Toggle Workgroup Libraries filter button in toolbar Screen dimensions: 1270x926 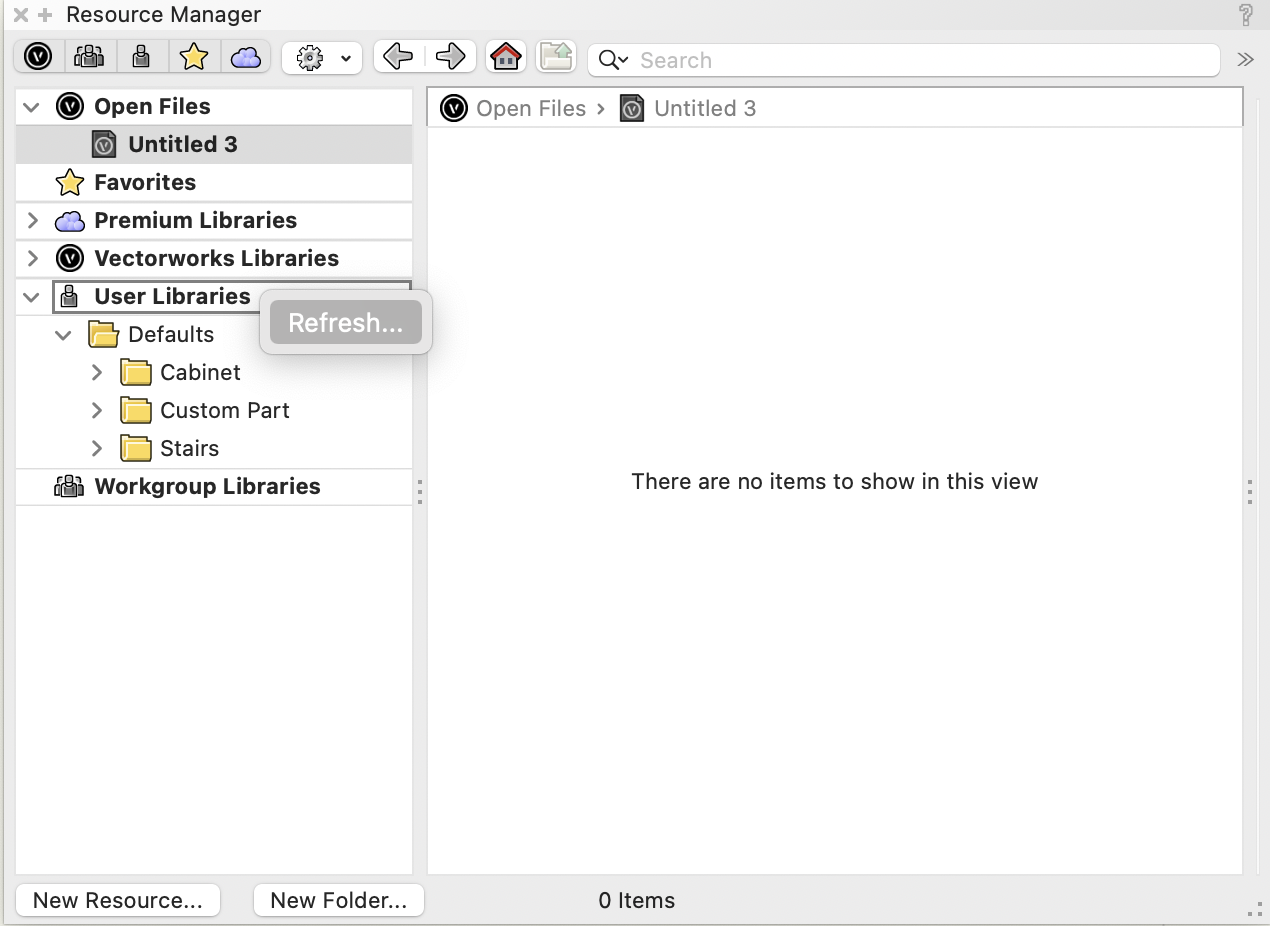tap(90, 57)
